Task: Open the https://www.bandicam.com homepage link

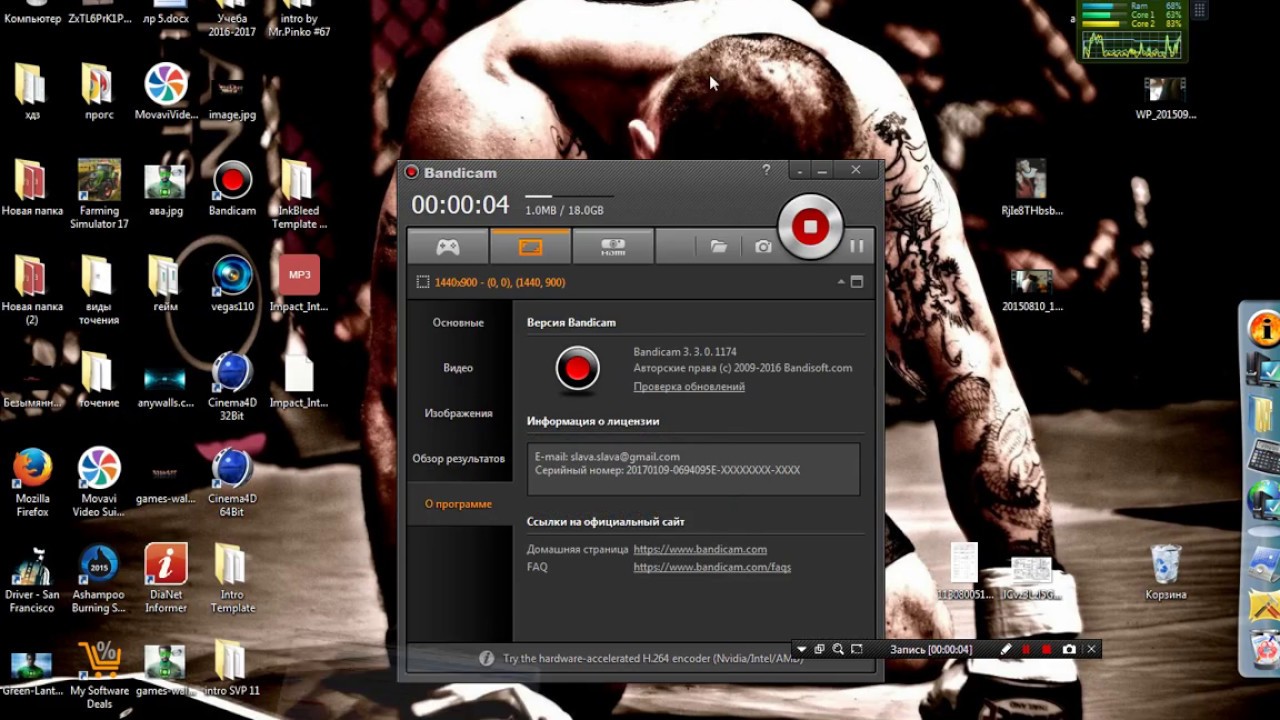Action: 700,549
